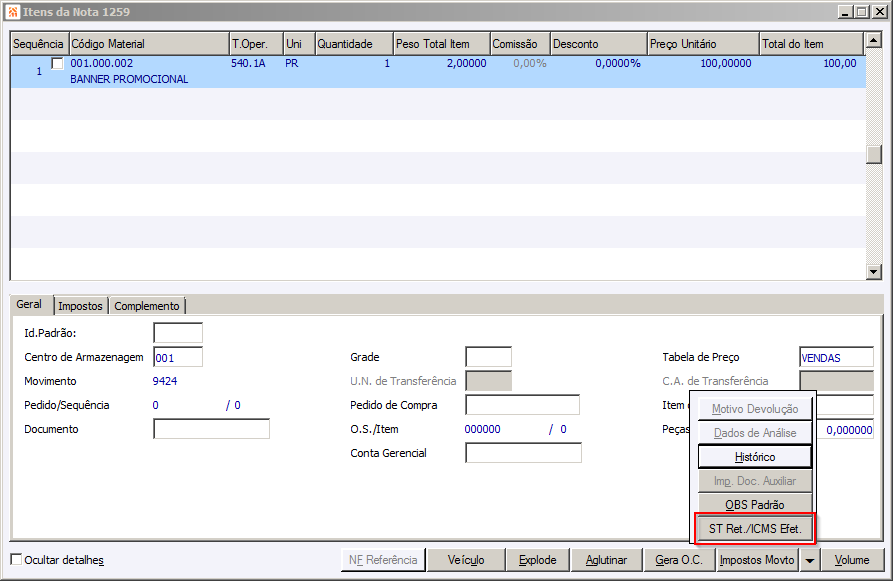
Task: Open the Complemento tab
Action: 147,306
